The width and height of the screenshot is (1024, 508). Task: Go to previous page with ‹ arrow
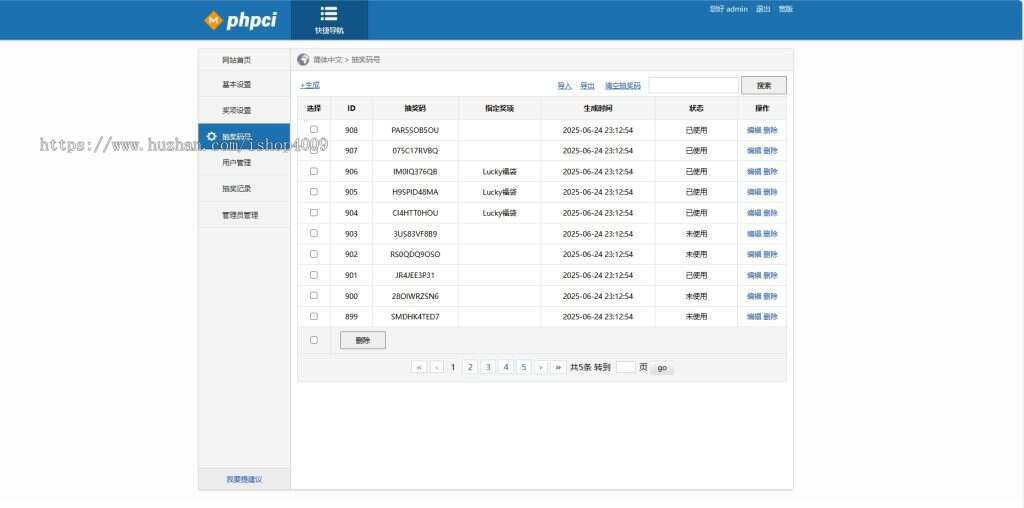click(x=437, y=368)
